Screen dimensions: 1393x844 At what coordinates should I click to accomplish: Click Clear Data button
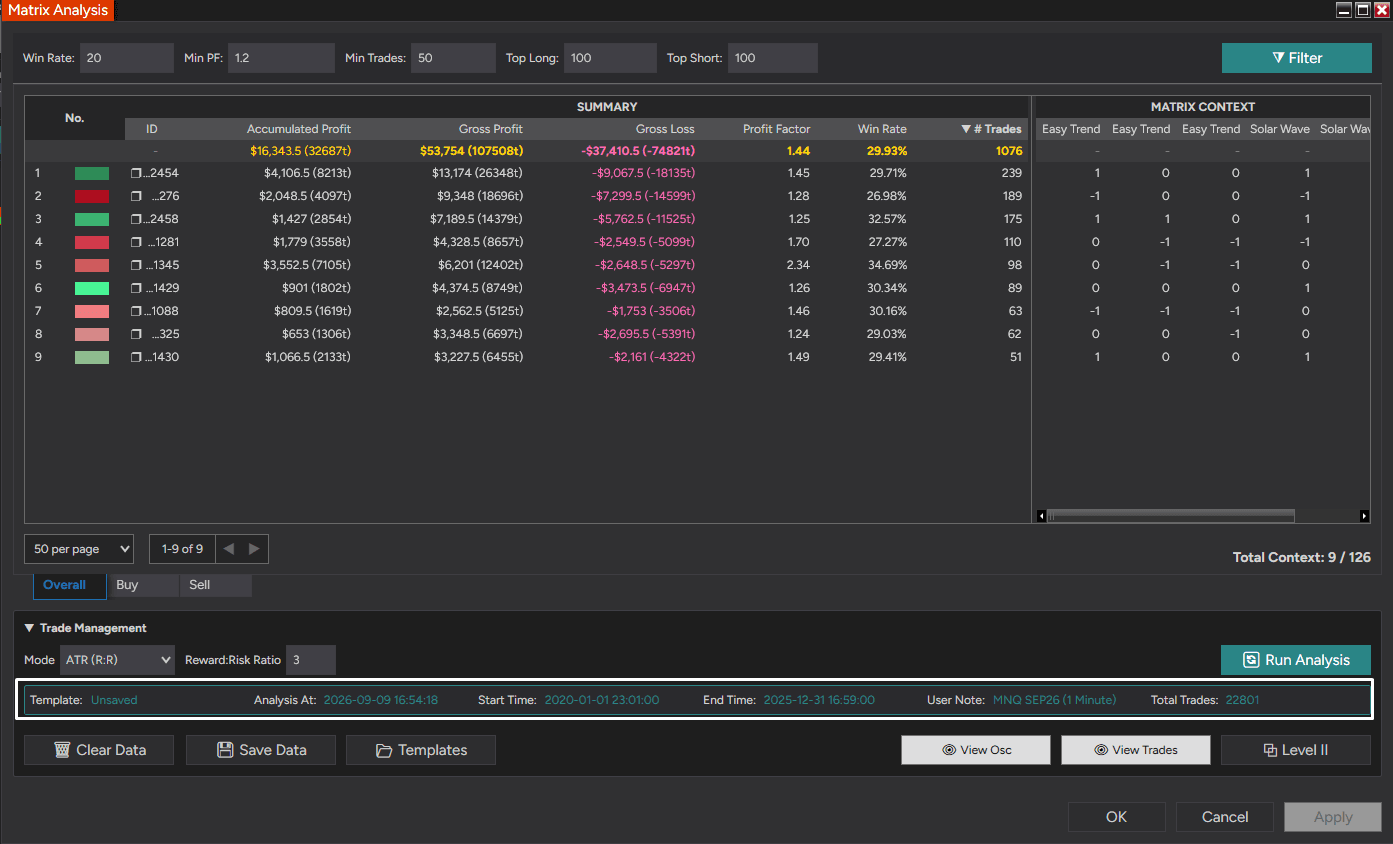(x=99, y=750)
